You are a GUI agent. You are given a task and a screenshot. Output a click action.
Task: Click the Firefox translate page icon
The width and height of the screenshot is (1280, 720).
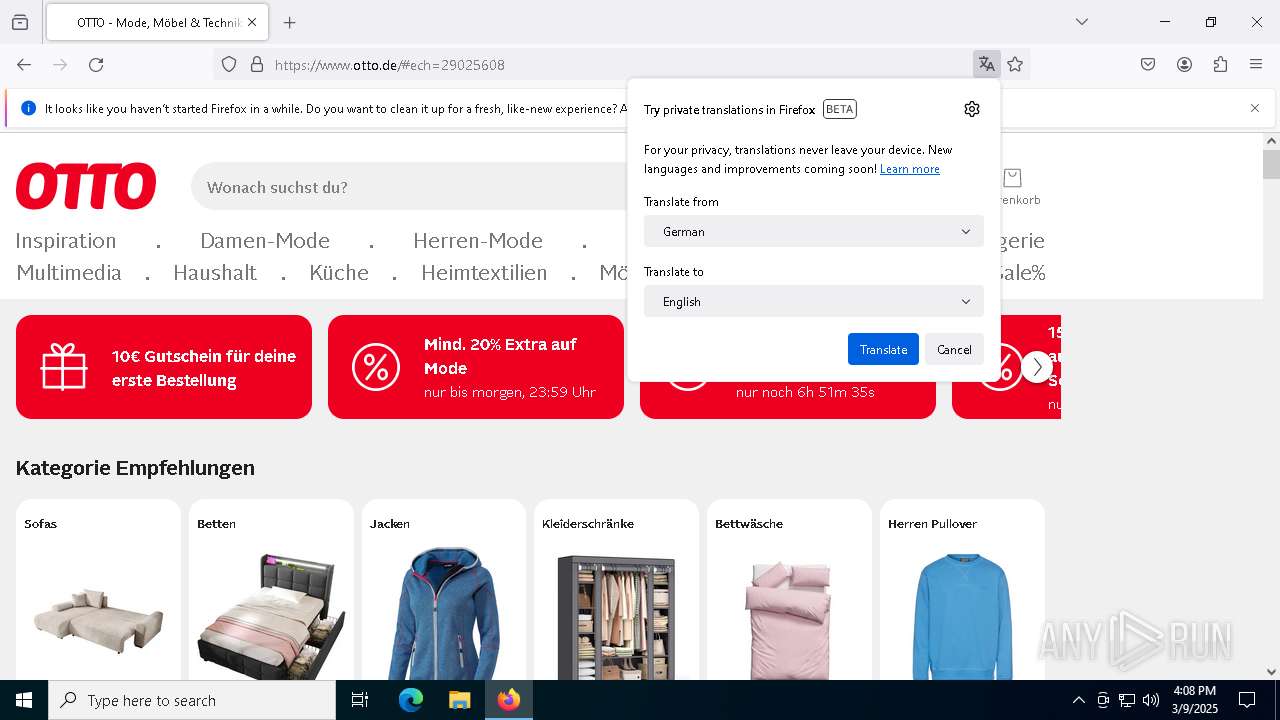point(986,65)
